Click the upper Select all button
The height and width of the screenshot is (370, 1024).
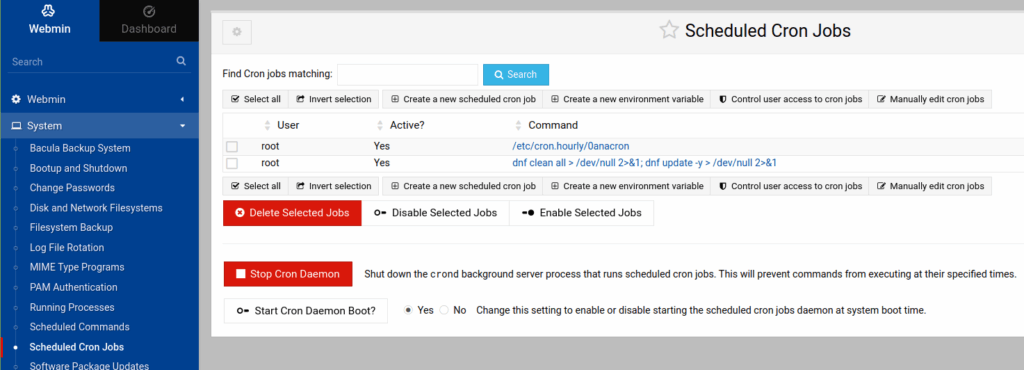pyautogui.click(x=255, y=99)
